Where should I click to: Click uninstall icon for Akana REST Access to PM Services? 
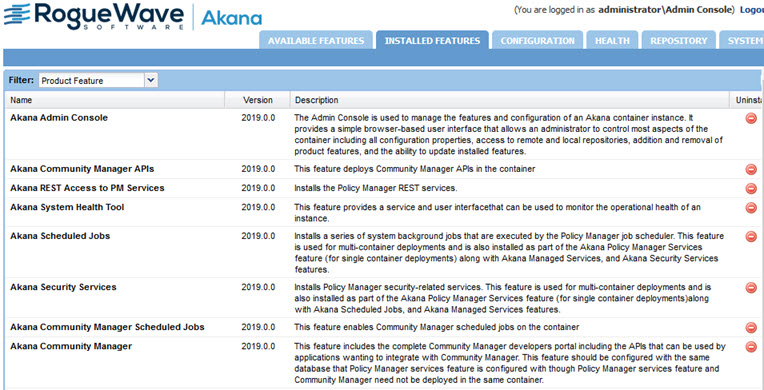(751, 188)
